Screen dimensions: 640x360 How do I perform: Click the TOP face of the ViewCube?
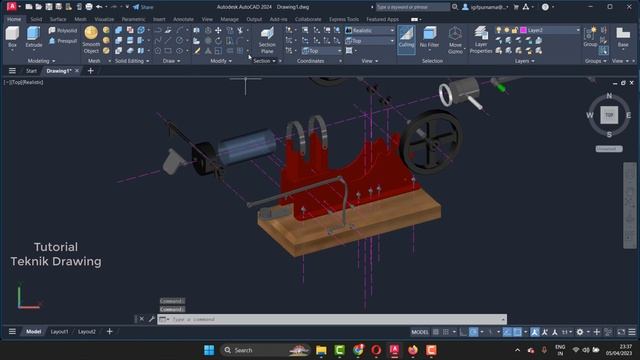609,115
